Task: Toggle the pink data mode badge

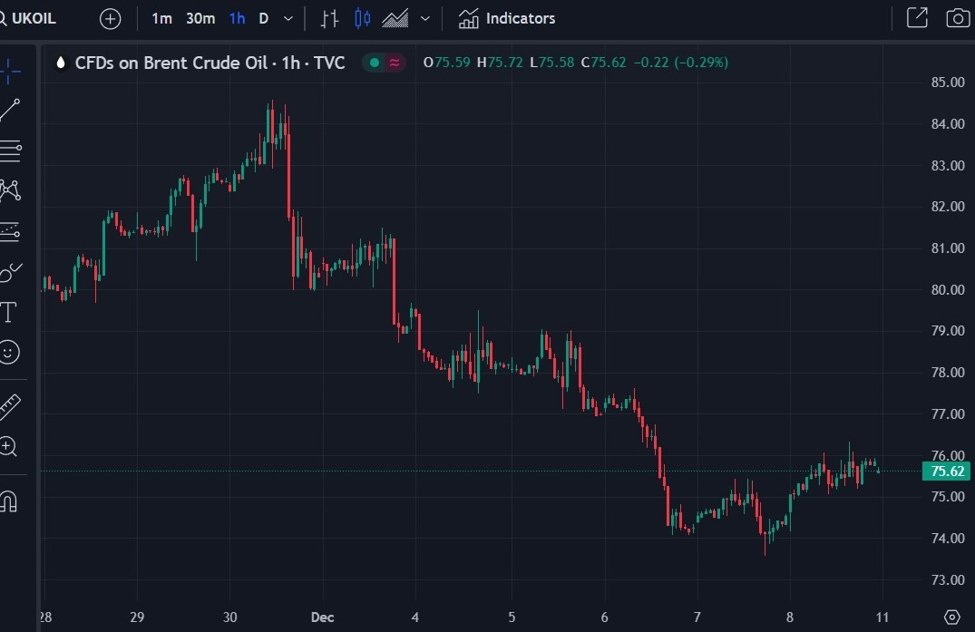Action: 395,63
